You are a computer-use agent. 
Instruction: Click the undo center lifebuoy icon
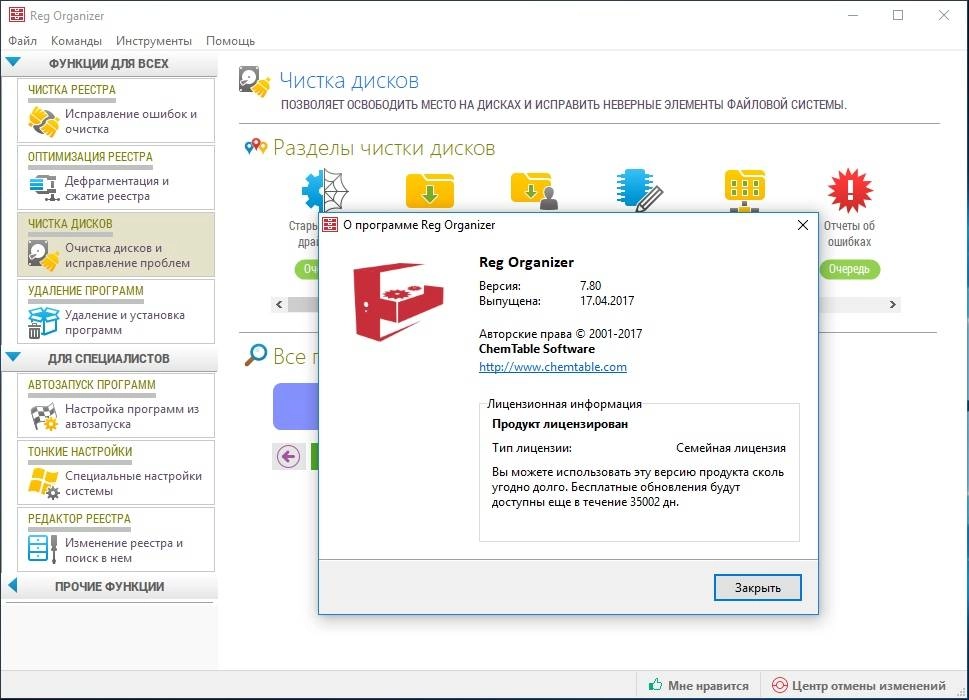pos(780,685)
